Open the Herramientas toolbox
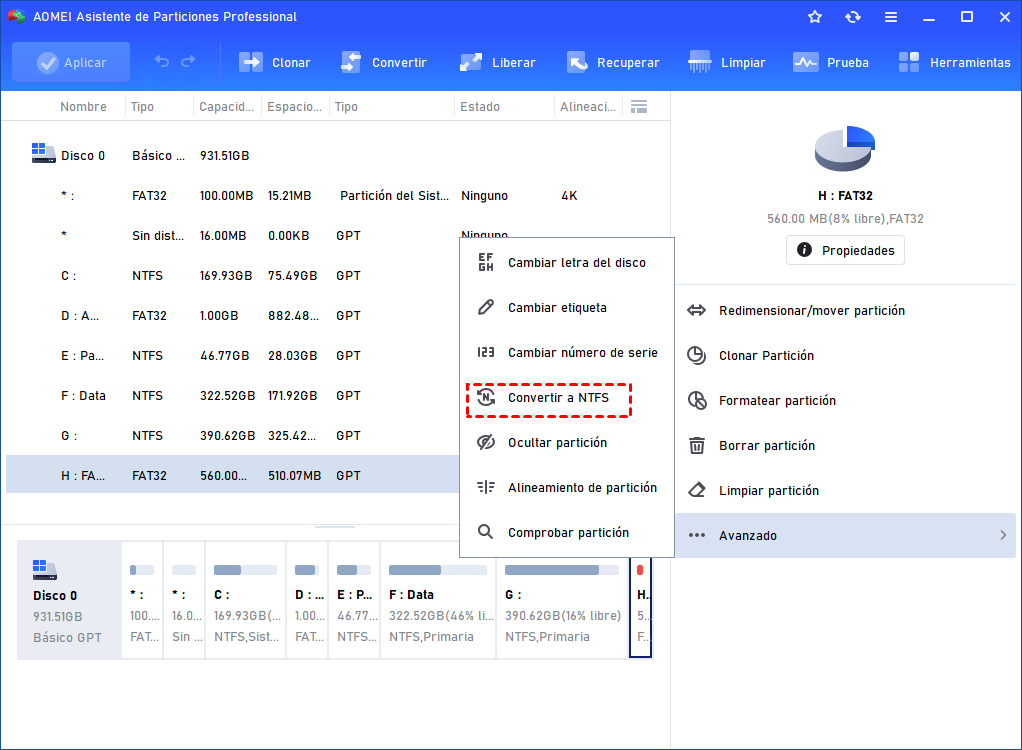This screenshot has height=750, width=1022. click(954, 62)
